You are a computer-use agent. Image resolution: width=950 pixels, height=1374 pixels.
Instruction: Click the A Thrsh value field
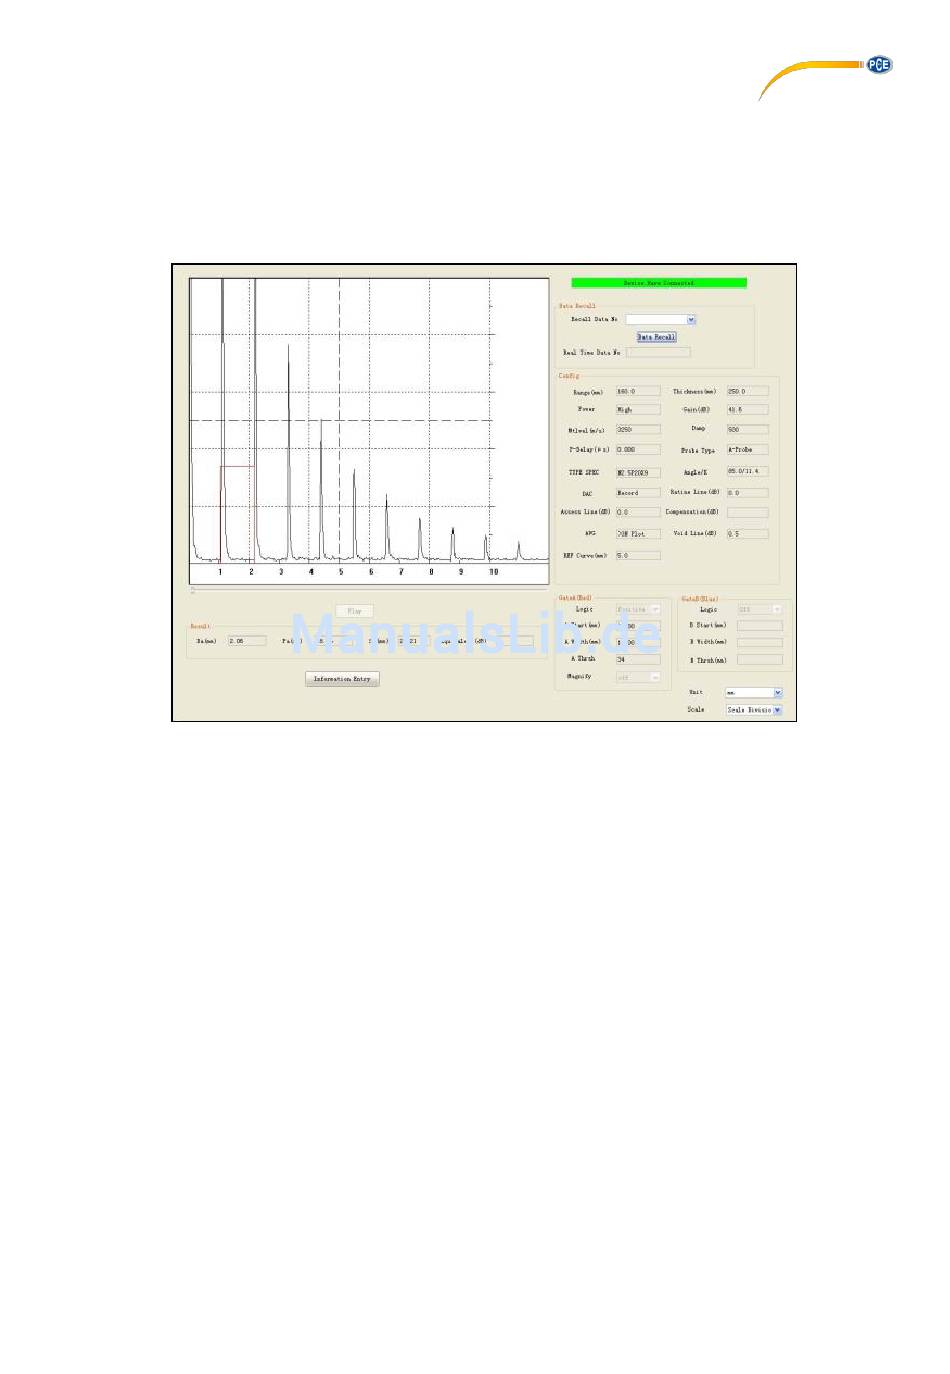(x=638, y=660)
